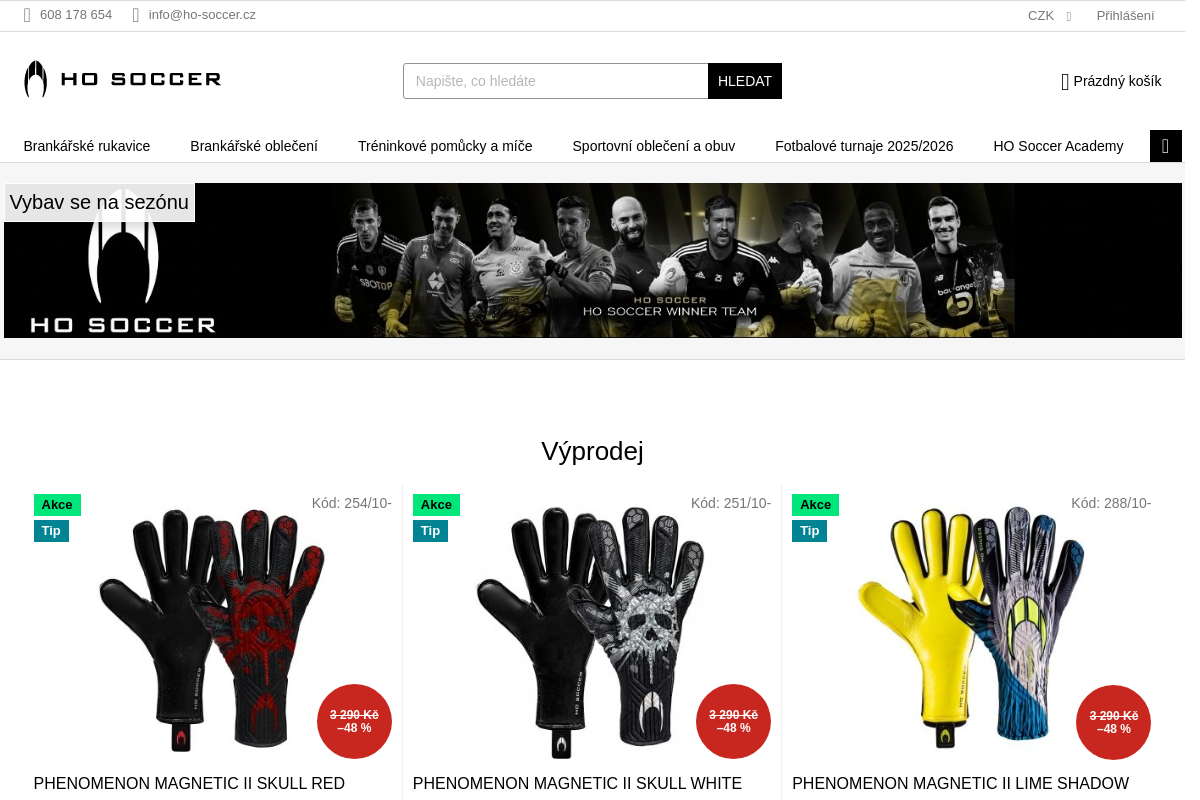Focus the search field 'Napište, co hledáte'
The height and width of the screenshot is (800, 1200).
(x=556, y=81)
